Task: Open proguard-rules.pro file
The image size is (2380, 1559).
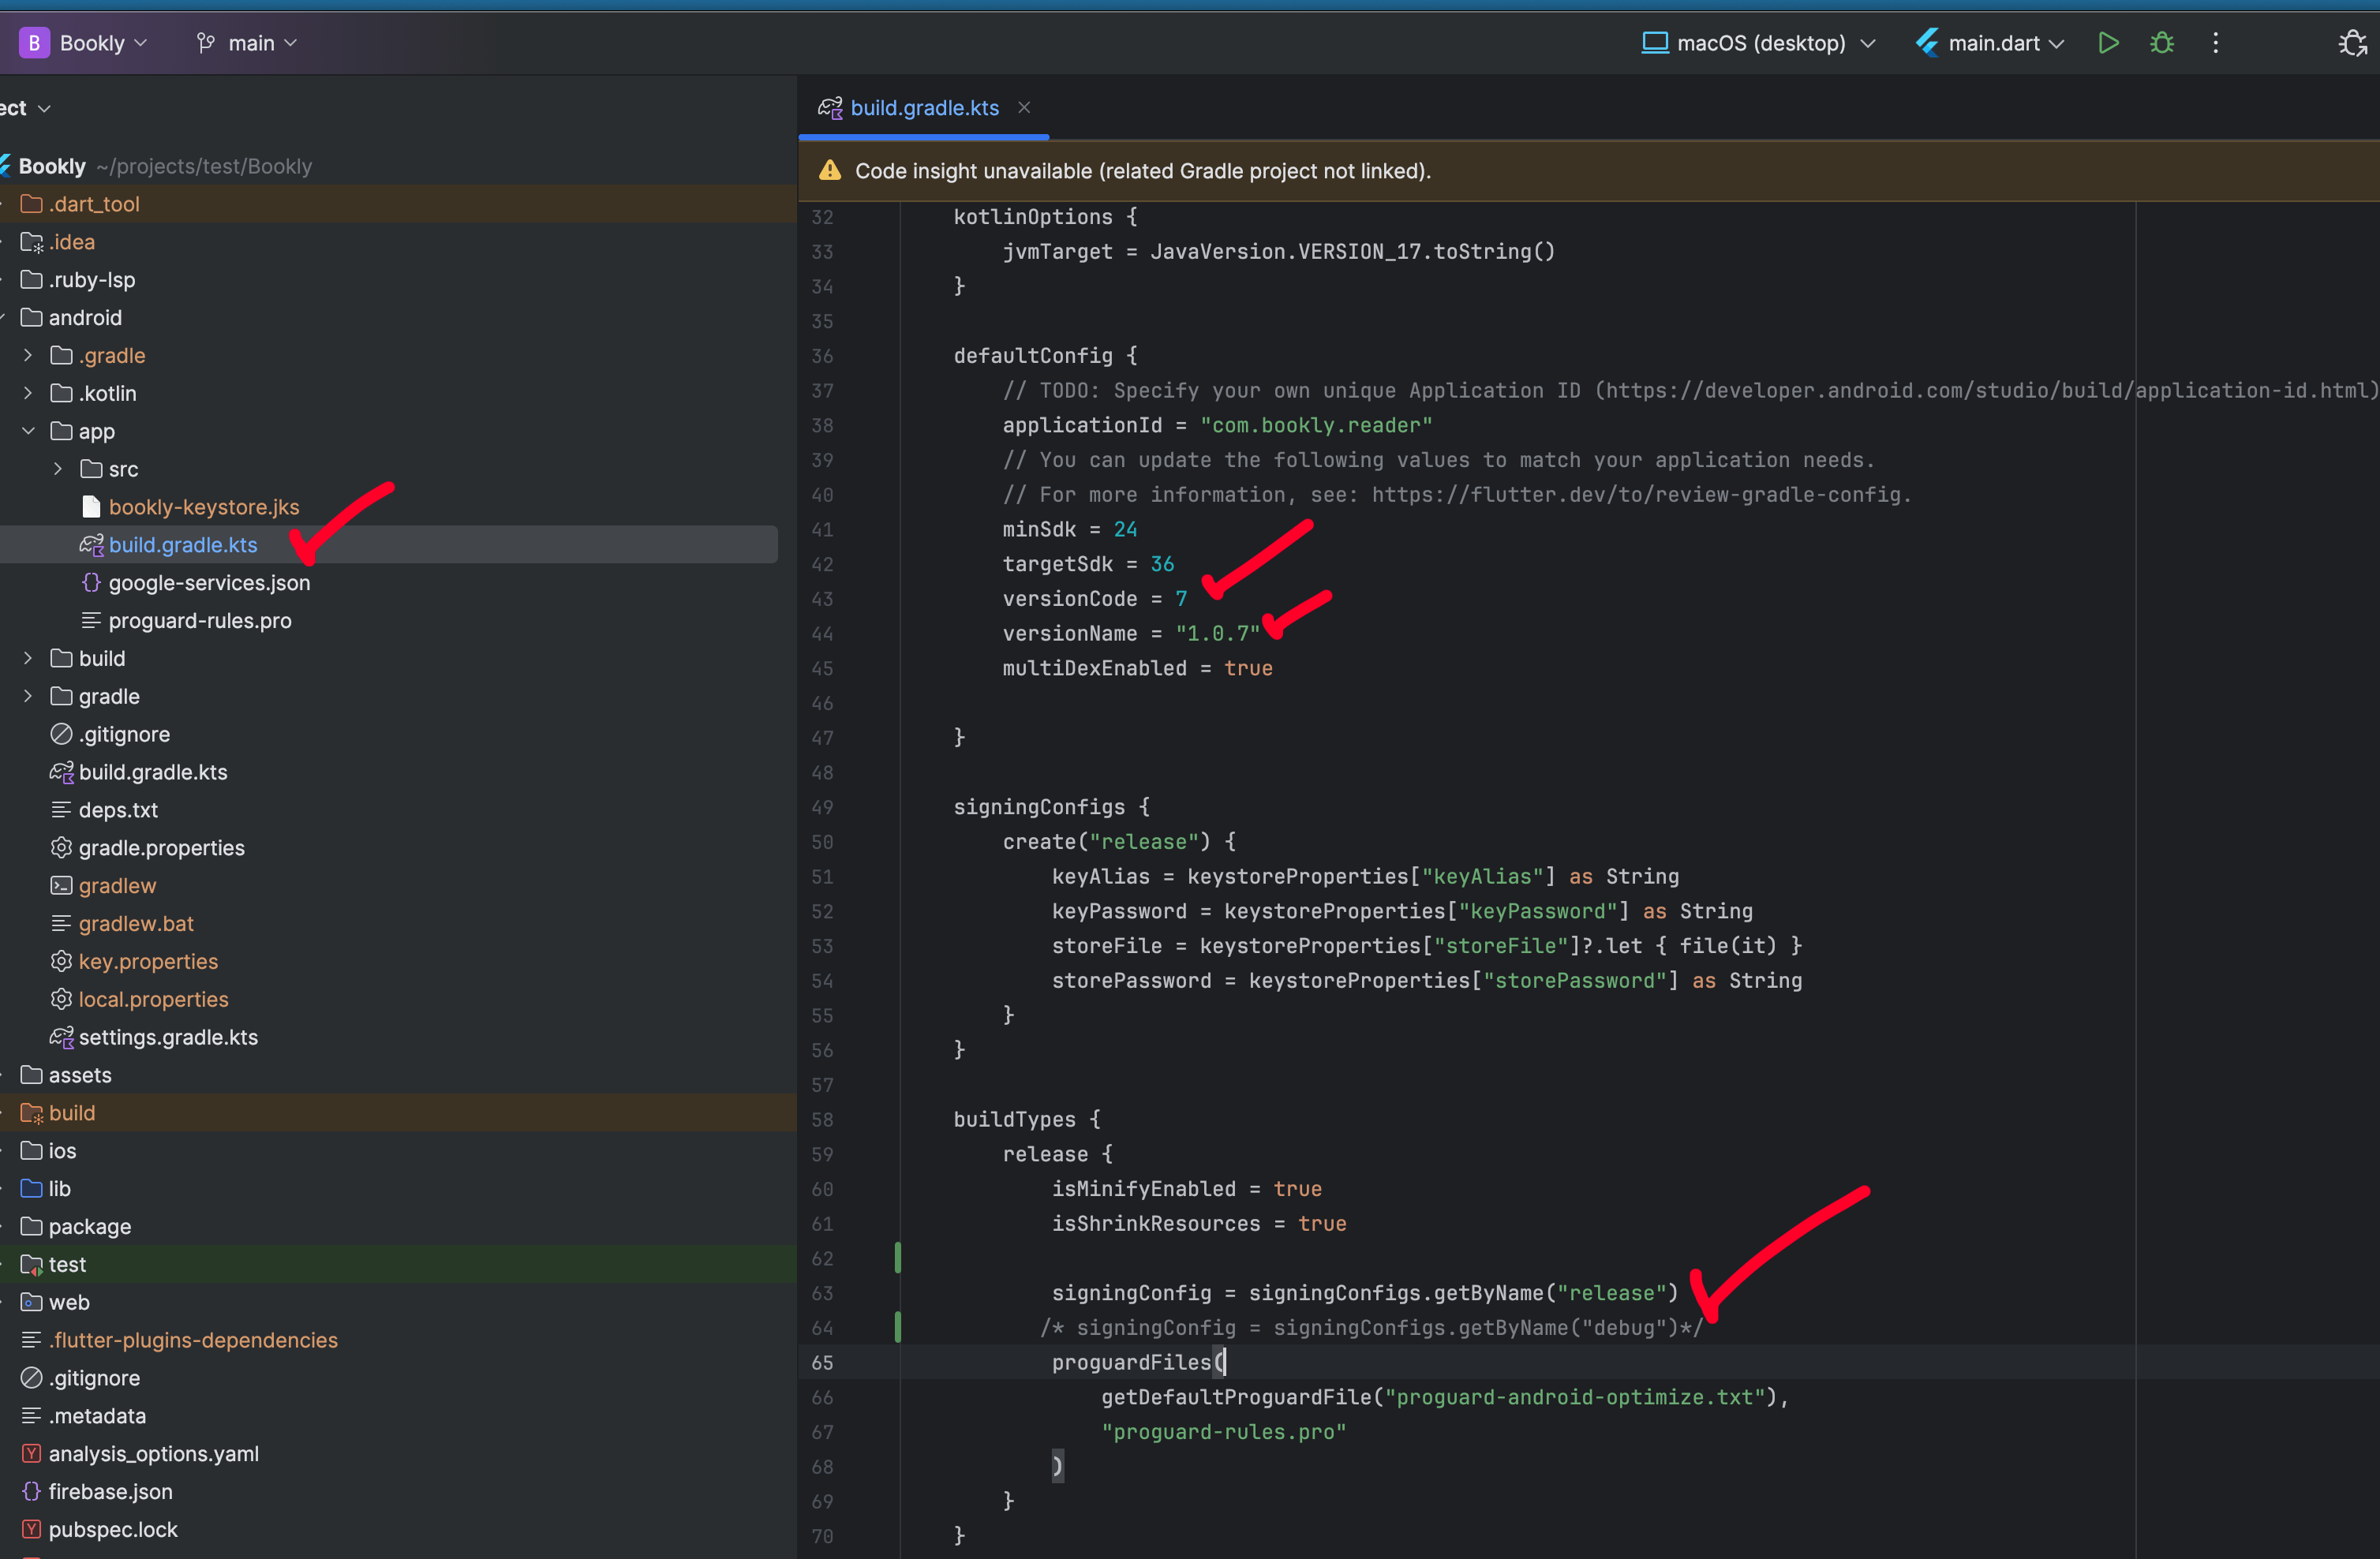Action: [x=200, y=621]
